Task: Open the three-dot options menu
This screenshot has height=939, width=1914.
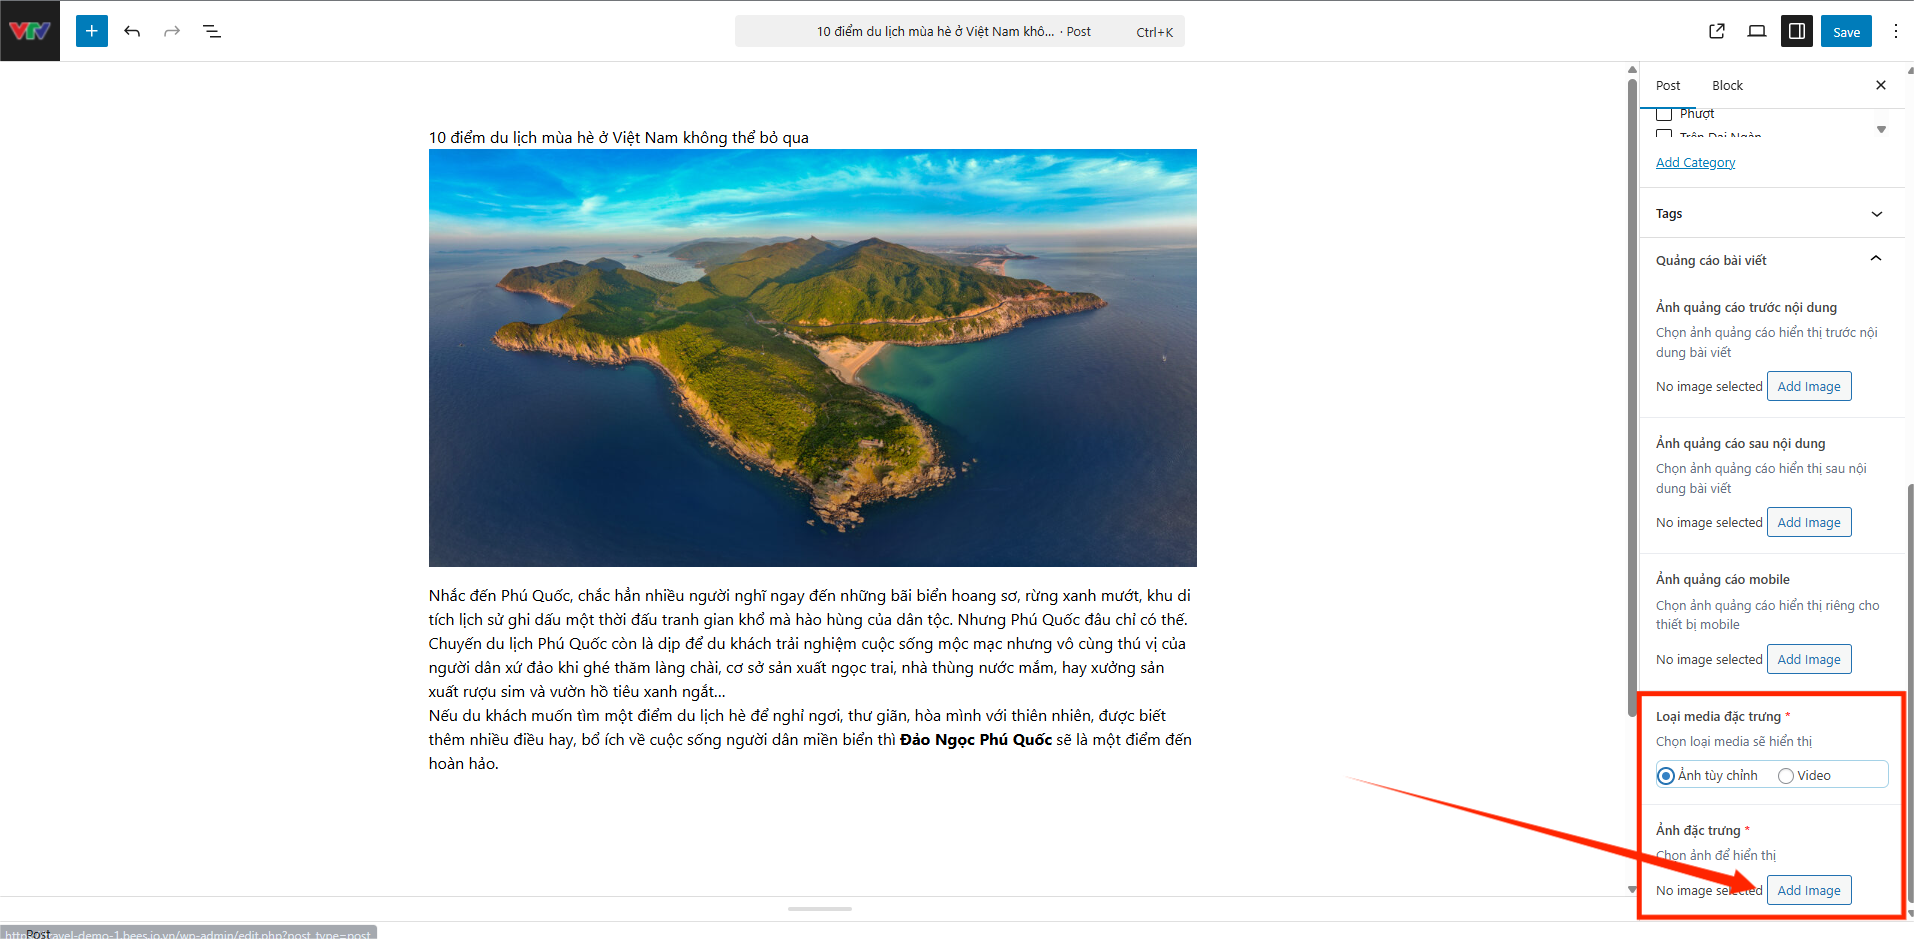Action: tap(1895, 31)
